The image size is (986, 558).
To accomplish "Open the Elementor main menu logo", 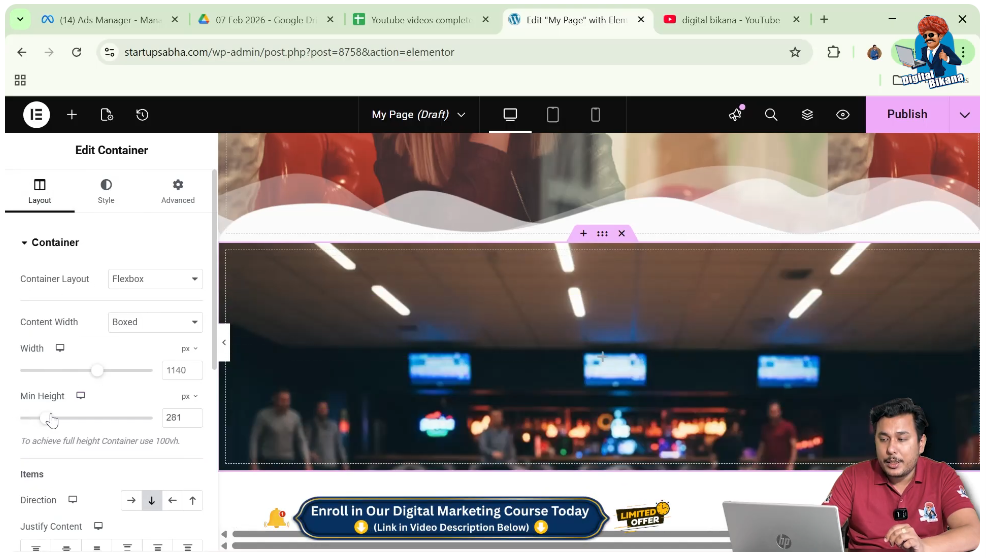I will (36, 115).
